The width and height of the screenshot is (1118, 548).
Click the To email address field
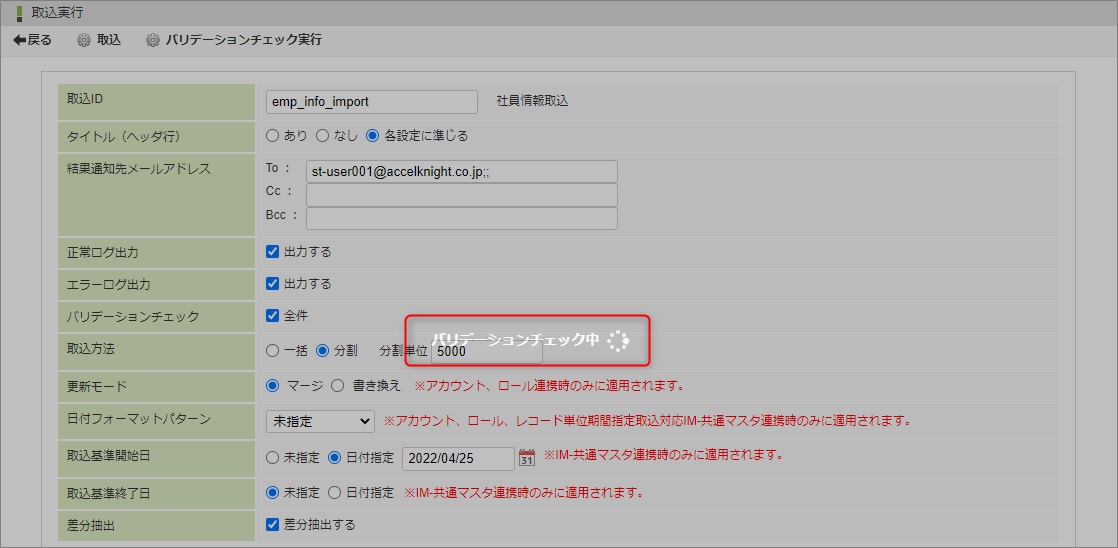tap(462, 172)
